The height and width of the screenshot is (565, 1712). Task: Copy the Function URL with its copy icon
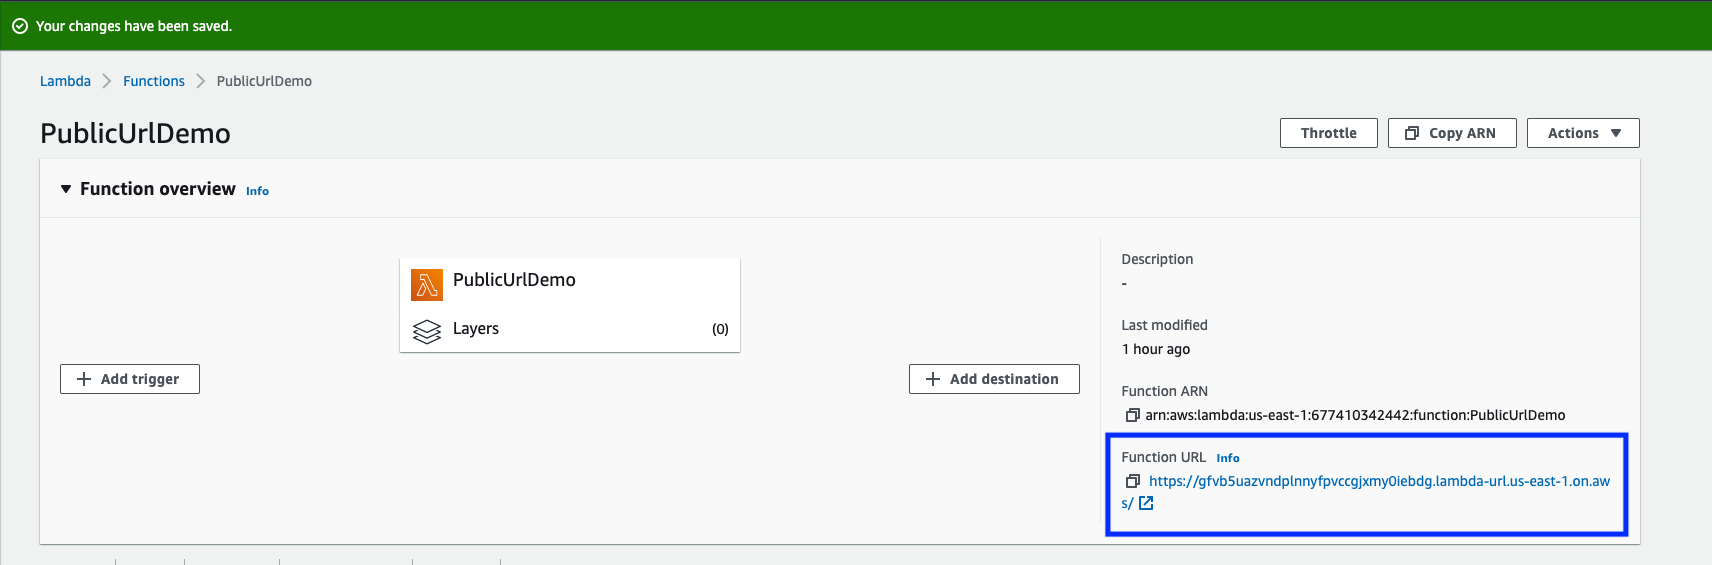[x=1132, y=481]
